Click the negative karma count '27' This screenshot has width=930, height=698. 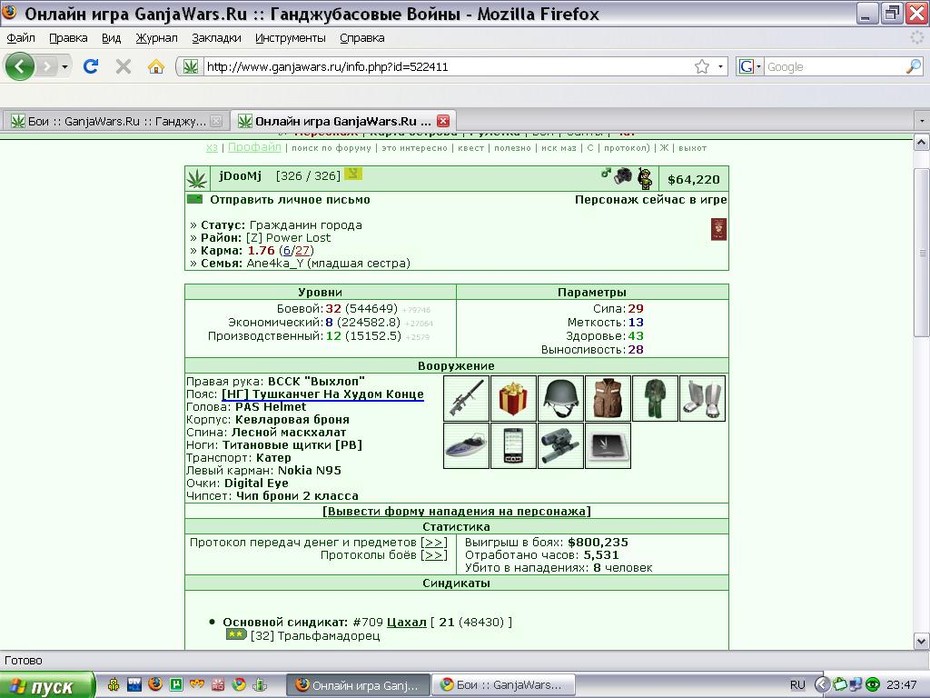[x=302, y=250]
